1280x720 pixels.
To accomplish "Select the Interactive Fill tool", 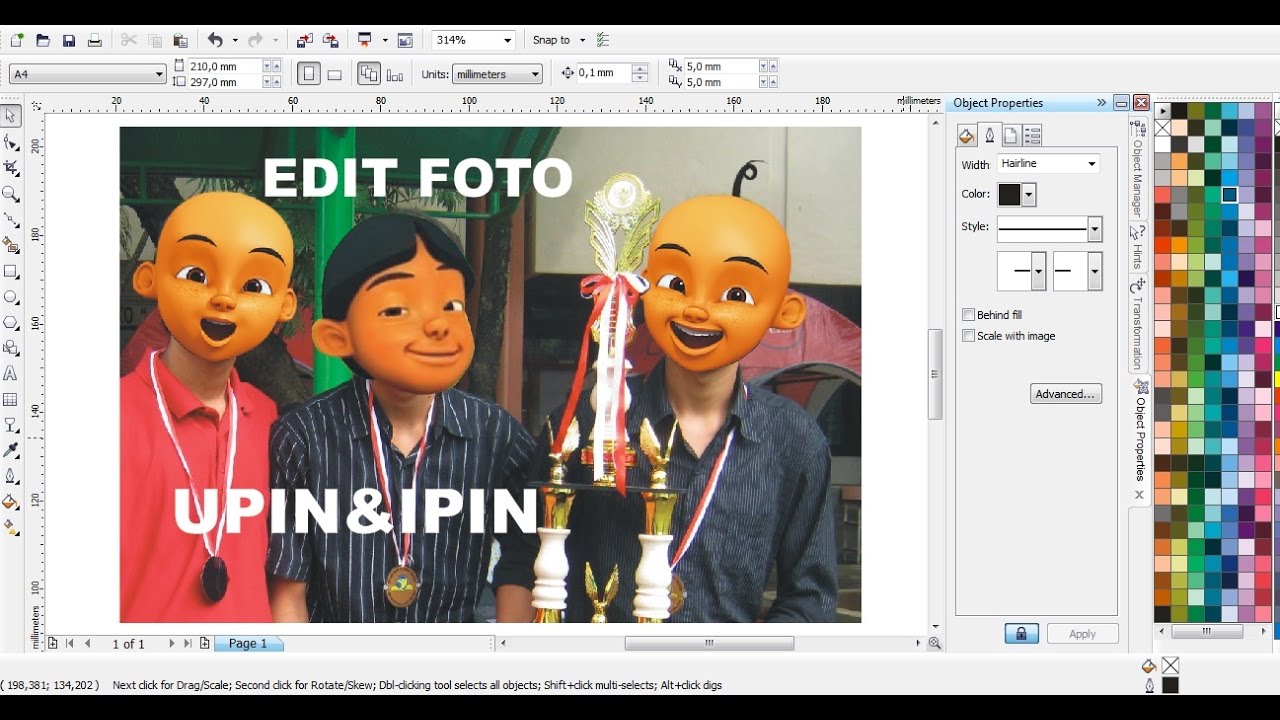I will 11,527.
